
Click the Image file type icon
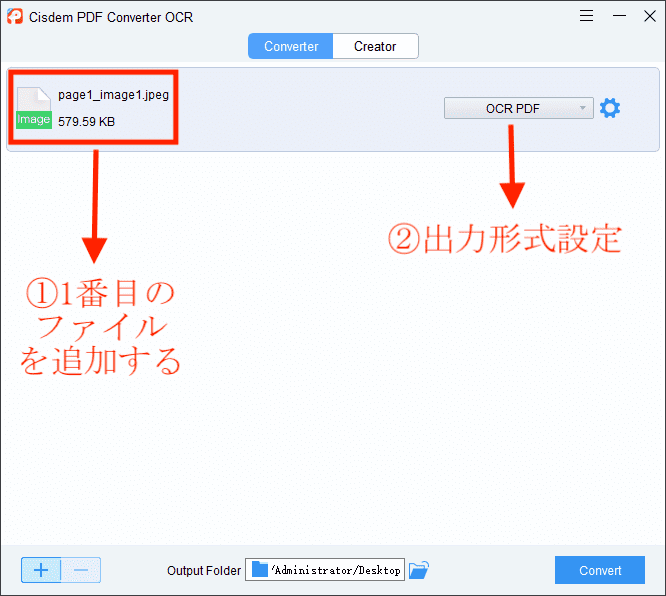(34, 108)
